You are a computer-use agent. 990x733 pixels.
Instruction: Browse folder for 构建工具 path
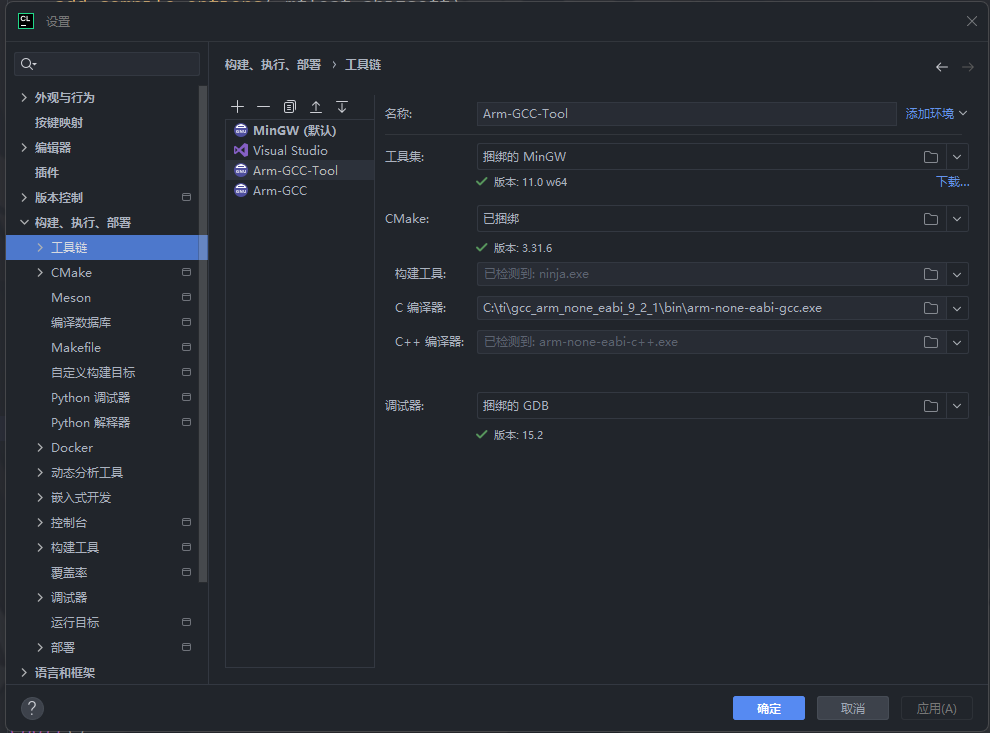coord(931,274)
